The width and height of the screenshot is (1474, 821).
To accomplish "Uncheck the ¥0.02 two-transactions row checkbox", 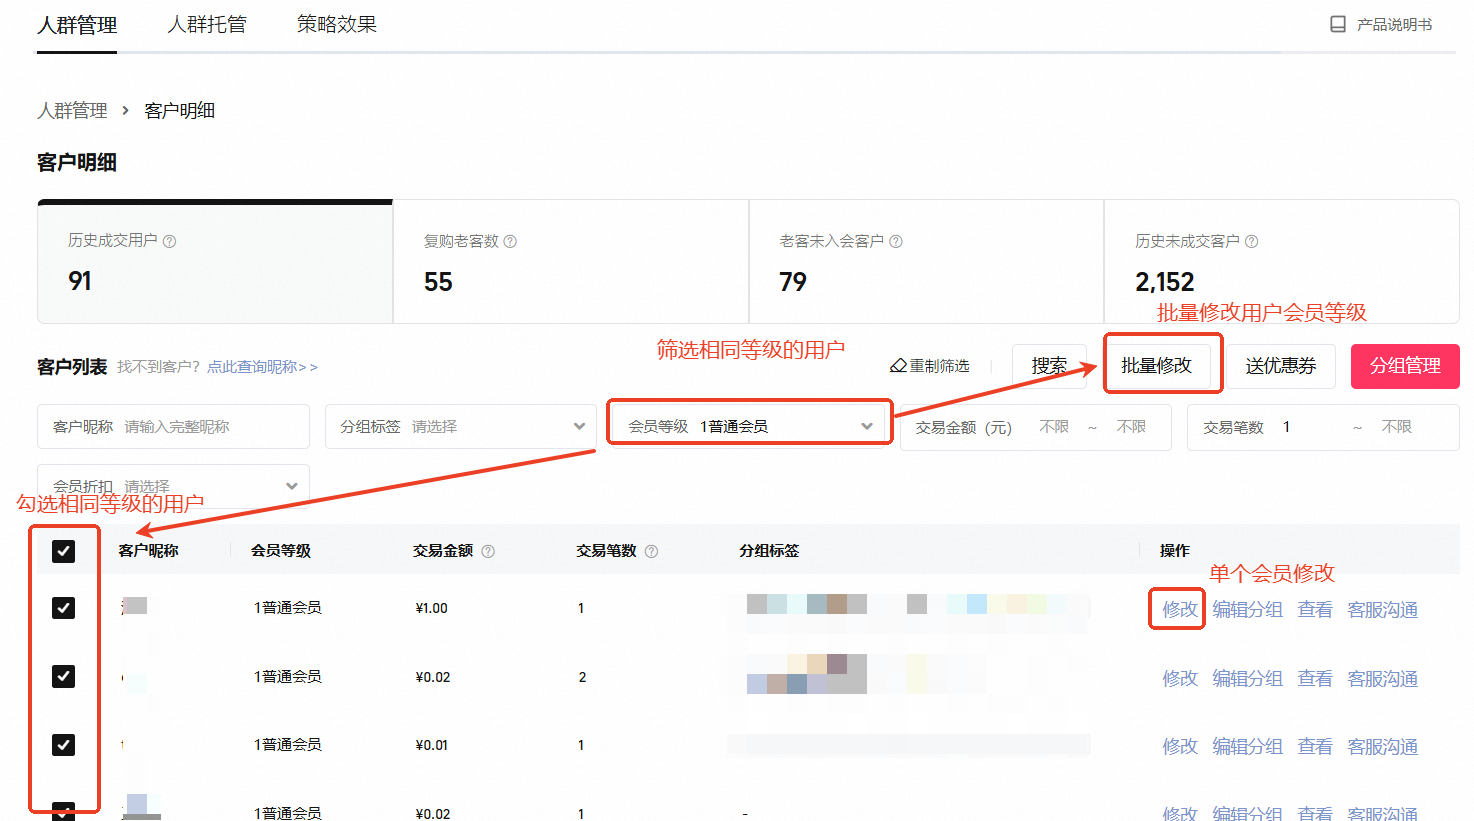I will coord(63,676).
